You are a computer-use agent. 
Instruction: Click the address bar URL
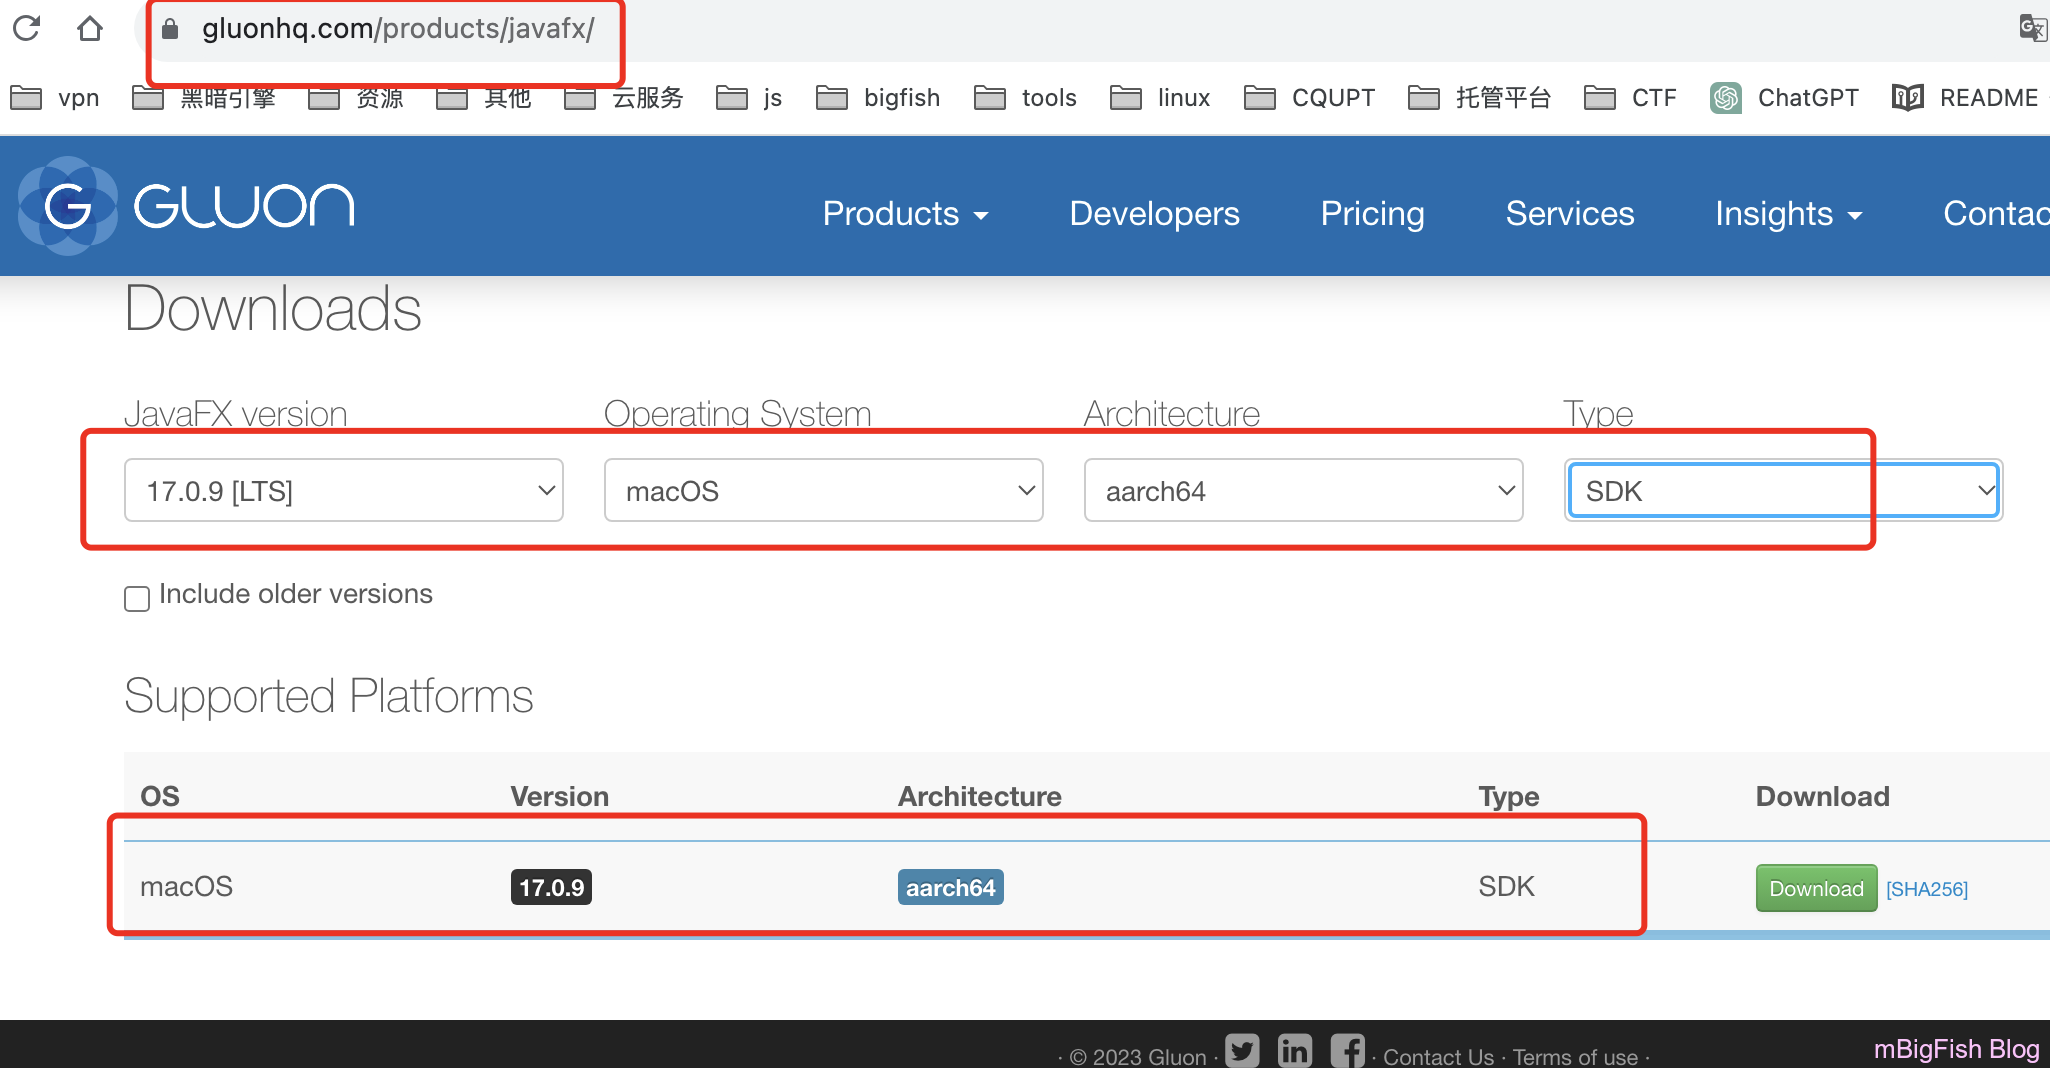pyautogui.click(x=398, y=29)
